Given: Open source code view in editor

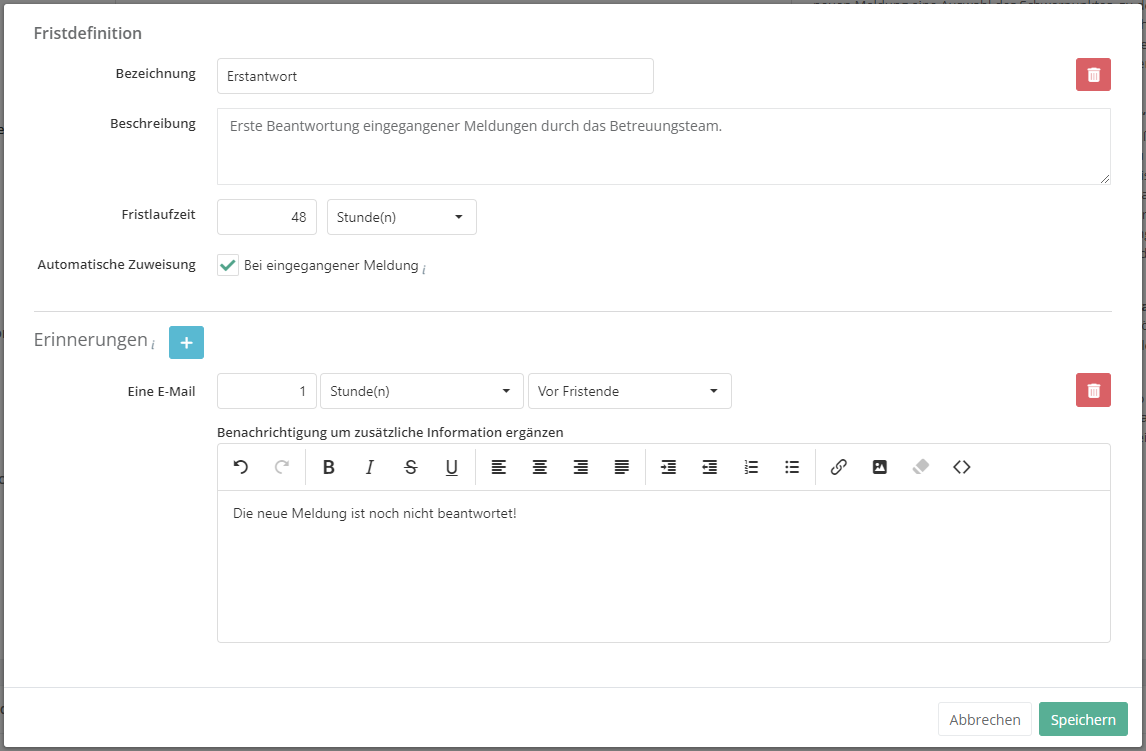Looking at the screenshot, I should click(x=962, y=467).
